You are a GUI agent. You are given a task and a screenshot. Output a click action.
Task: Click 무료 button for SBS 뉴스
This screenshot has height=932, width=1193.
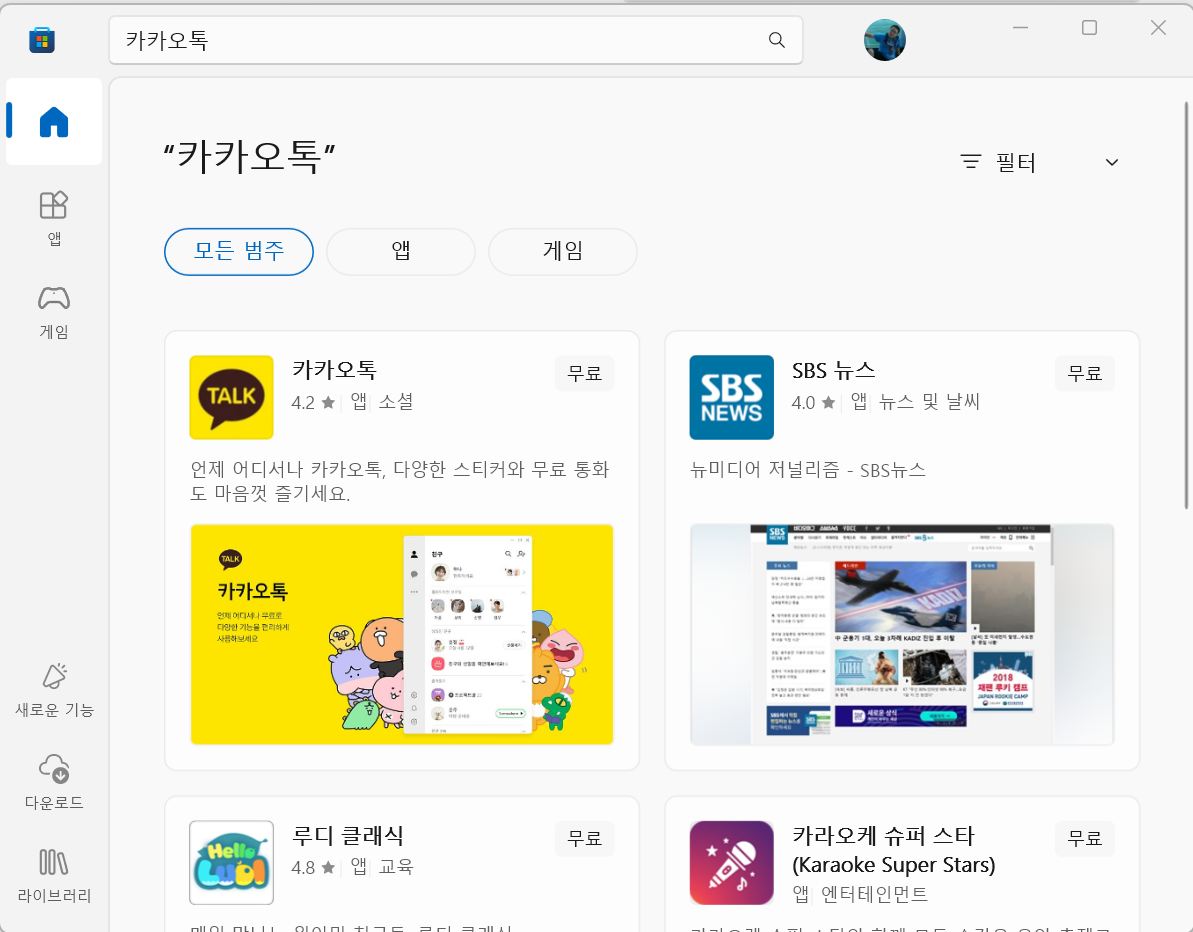point(1084,373)
